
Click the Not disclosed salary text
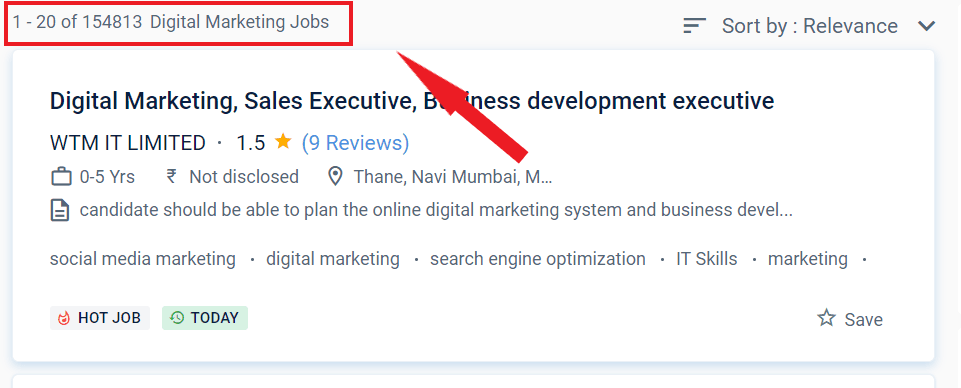[x=244, y=177]
